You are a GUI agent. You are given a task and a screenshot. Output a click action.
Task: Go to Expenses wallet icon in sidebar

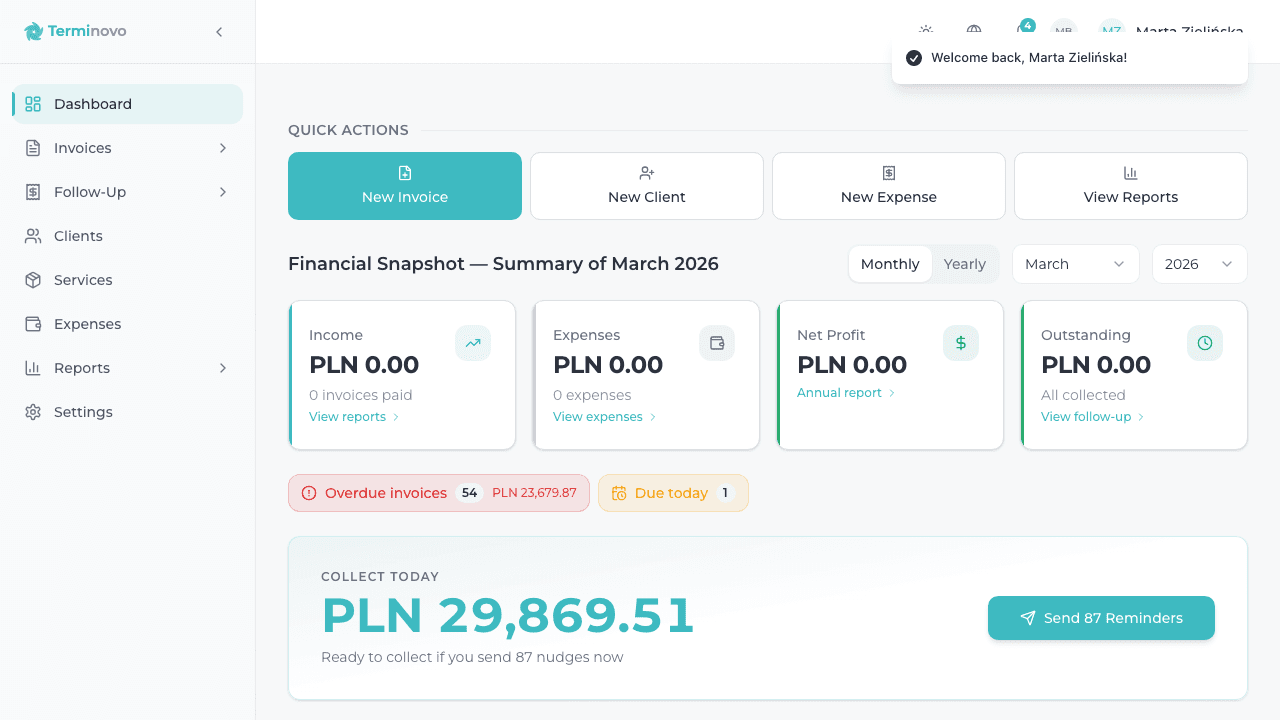[33, 324]
